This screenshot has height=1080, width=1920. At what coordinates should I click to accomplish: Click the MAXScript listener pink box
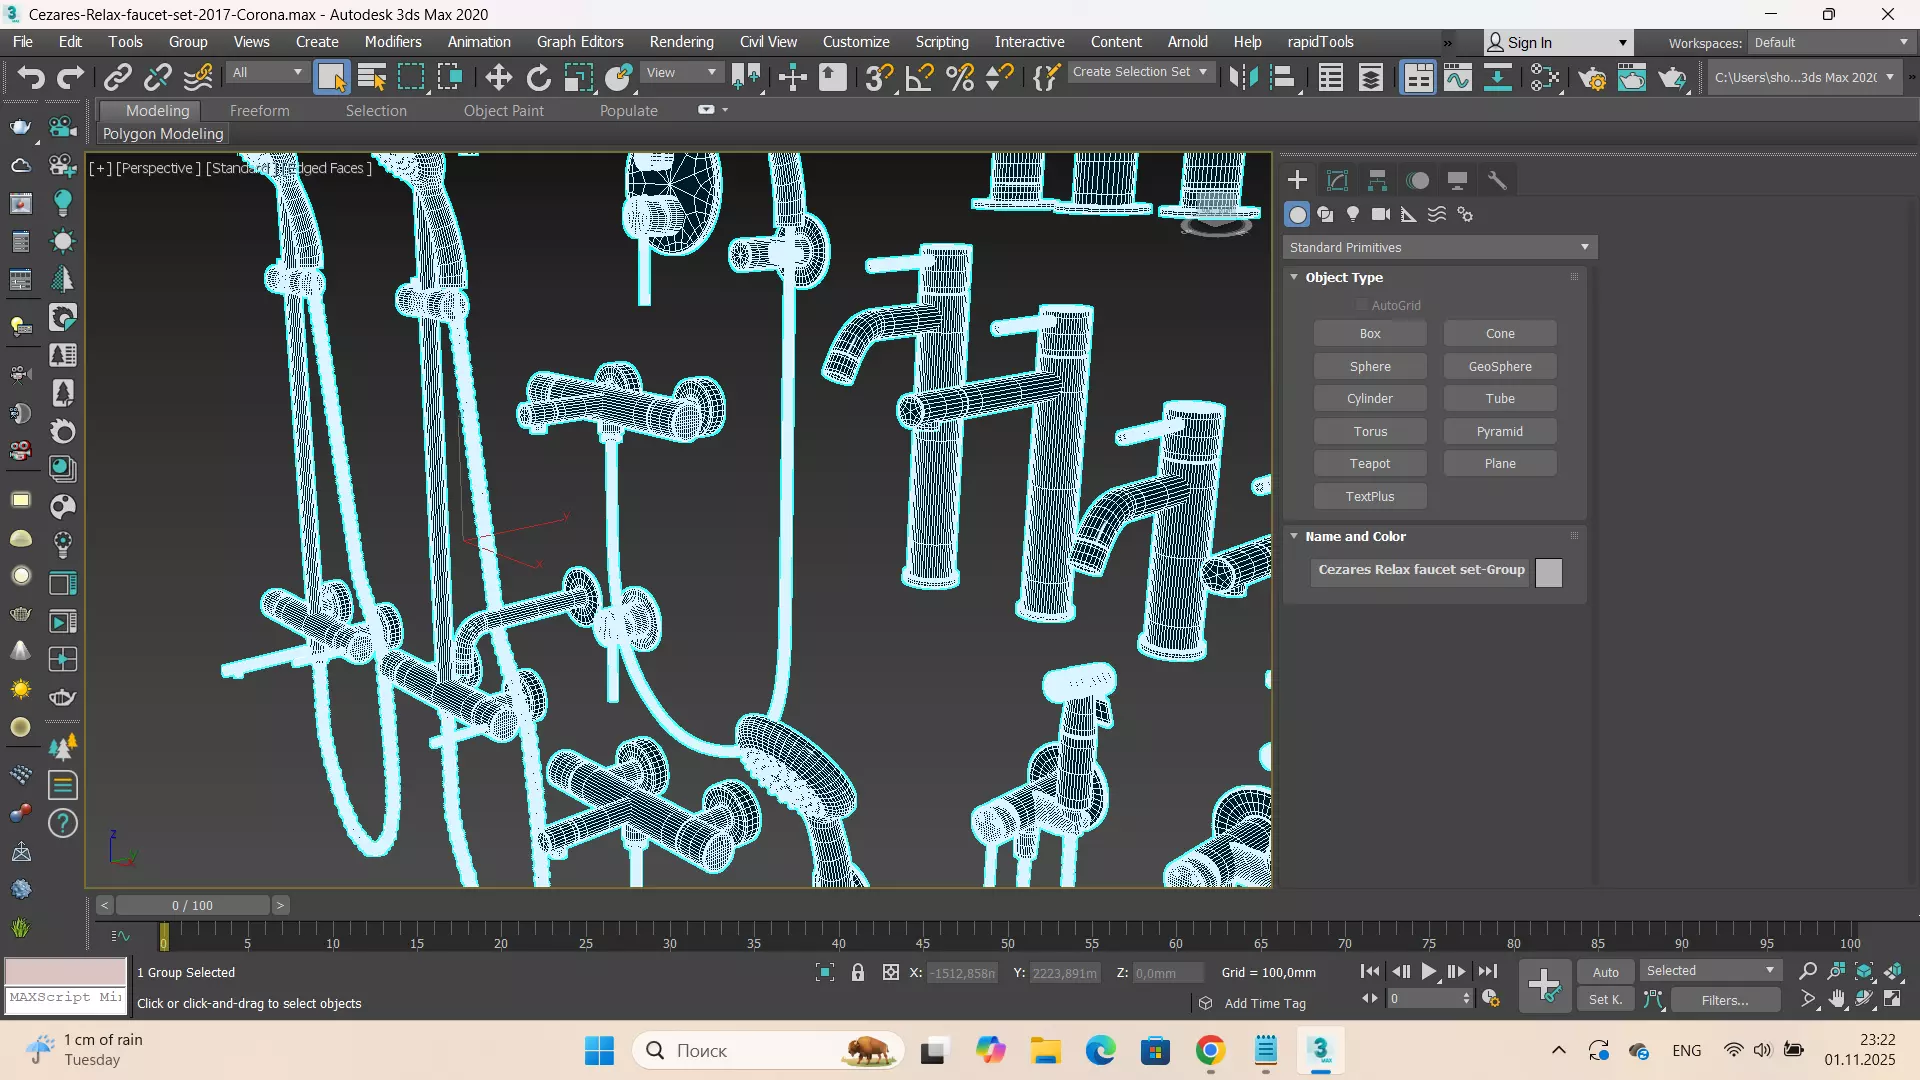(66, 972)
